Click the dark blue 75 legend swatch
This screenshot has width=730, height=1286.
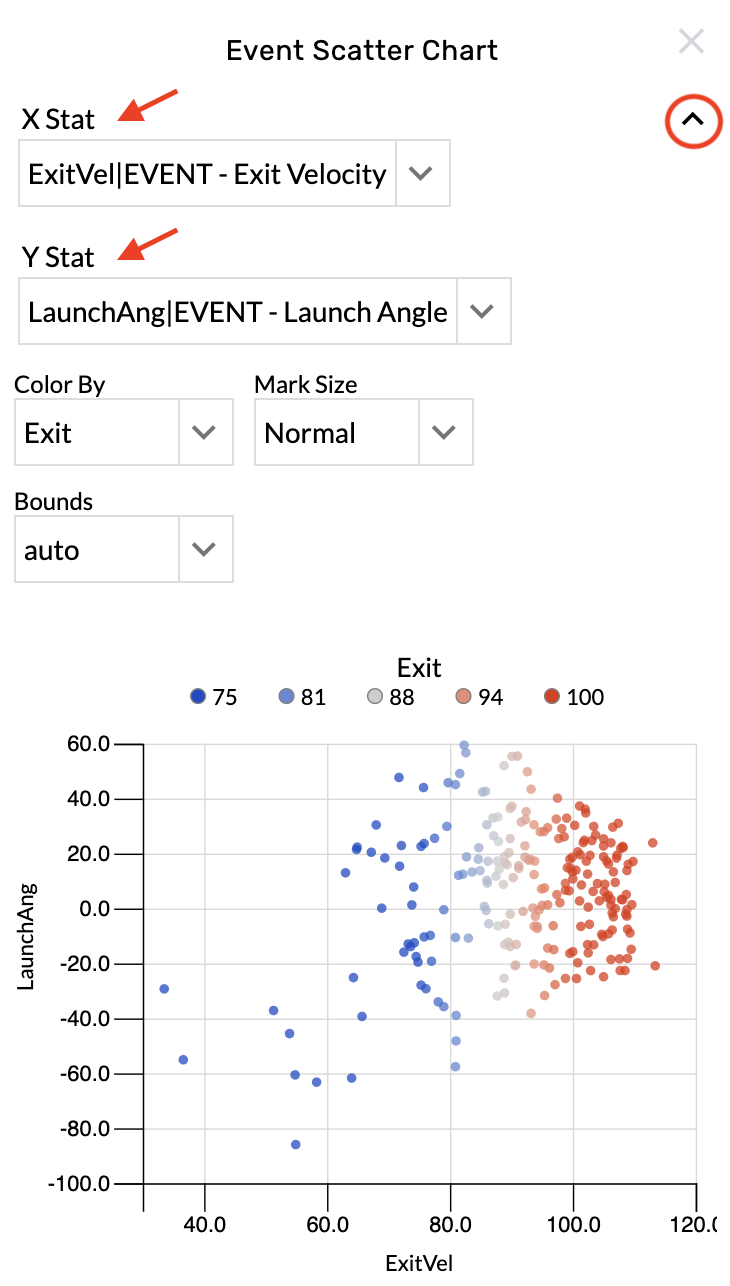(198, 698)
